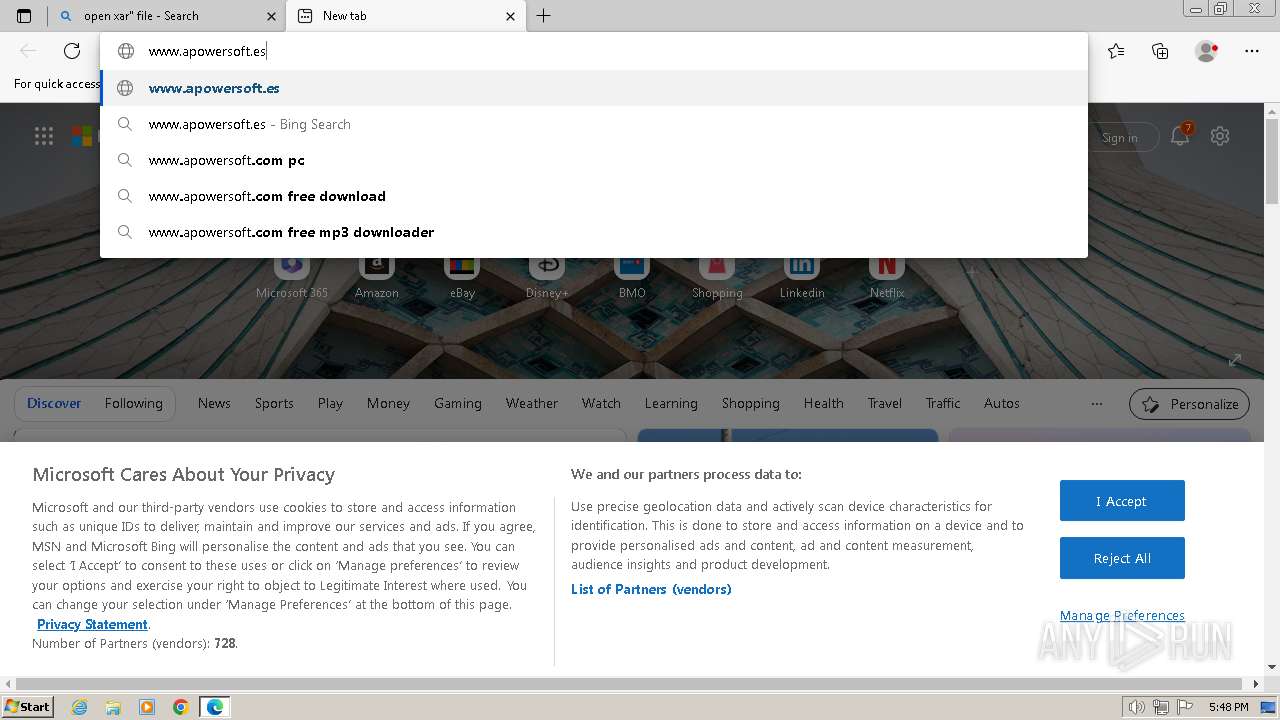This screenshot has height=720, width=1280.
Task: Click the vertical scrollbar down arrow
Action: [1272, 667]
